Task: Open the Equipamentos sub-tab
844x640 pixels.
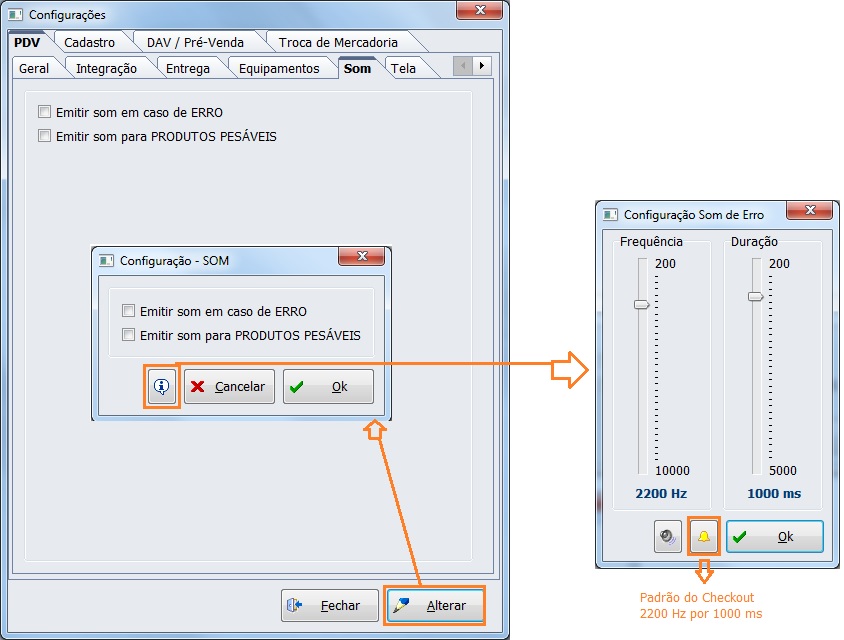Action: click(279, 68)
